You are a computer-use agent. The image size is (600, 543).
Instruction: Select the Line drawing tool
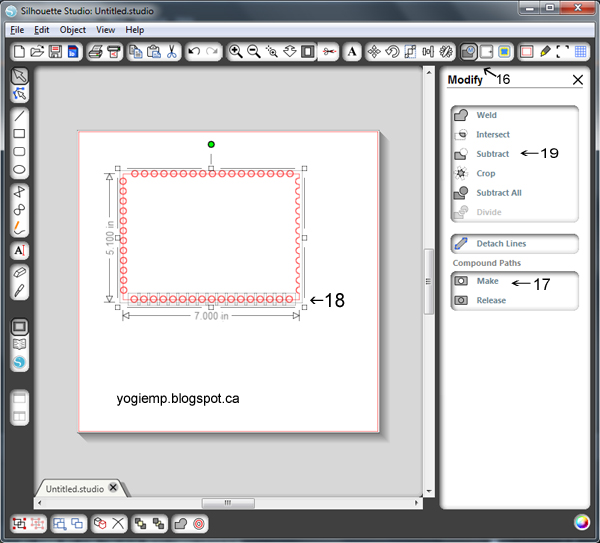point(19,115)
